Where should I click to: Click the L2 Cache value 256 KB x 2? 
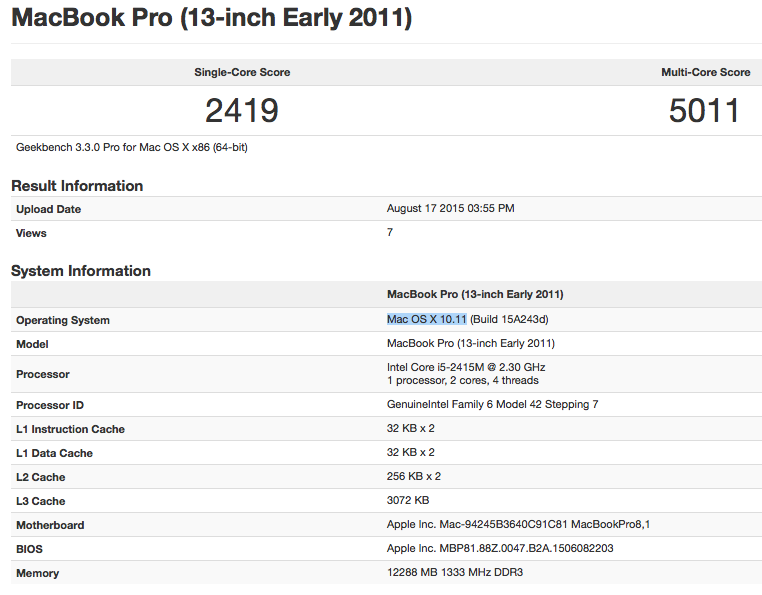click(x=414, y=477)
